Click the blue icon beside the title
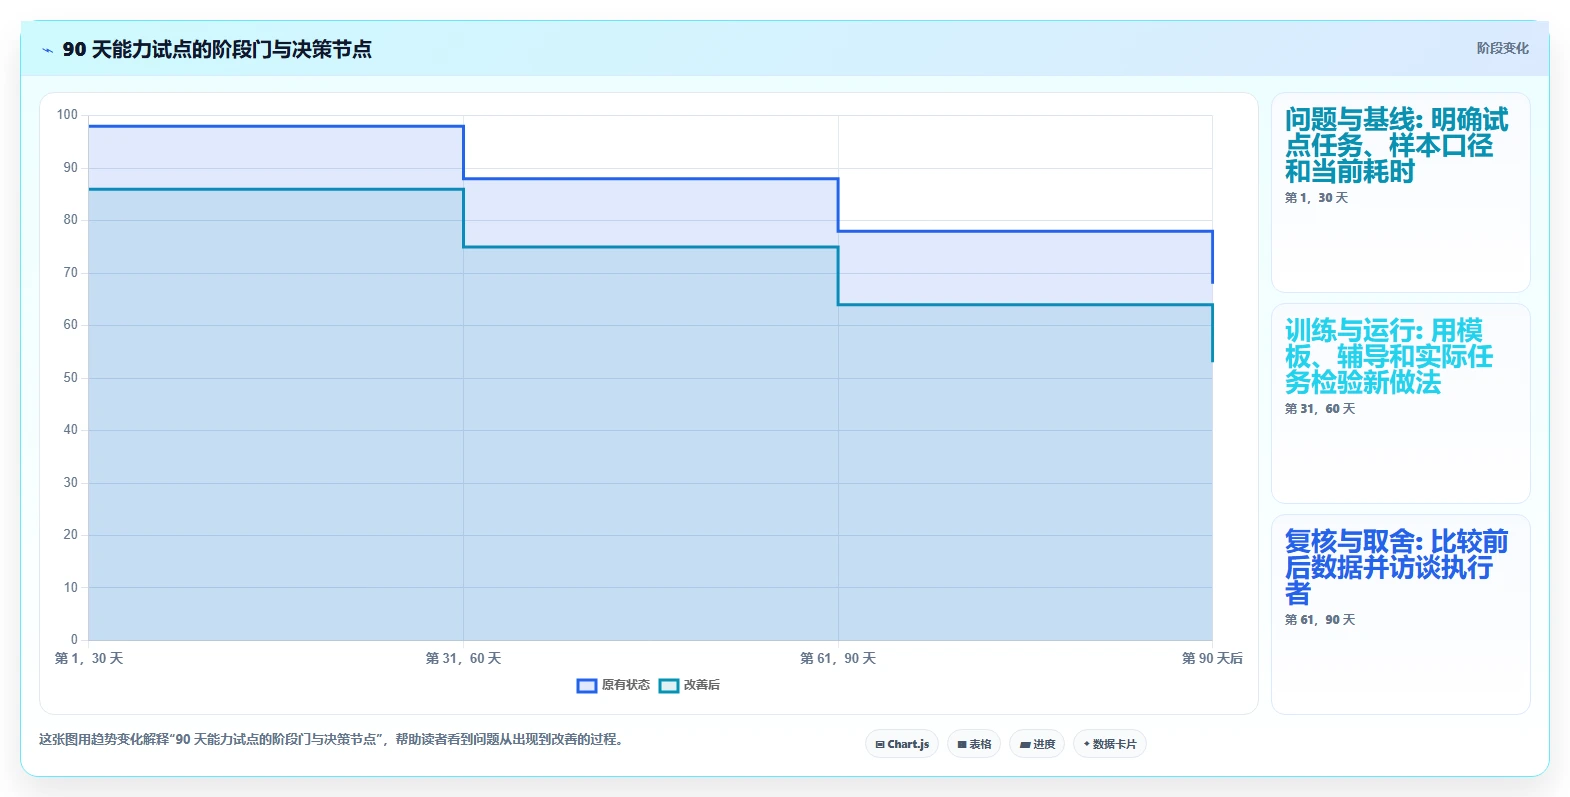 click(x=47, y=50)
